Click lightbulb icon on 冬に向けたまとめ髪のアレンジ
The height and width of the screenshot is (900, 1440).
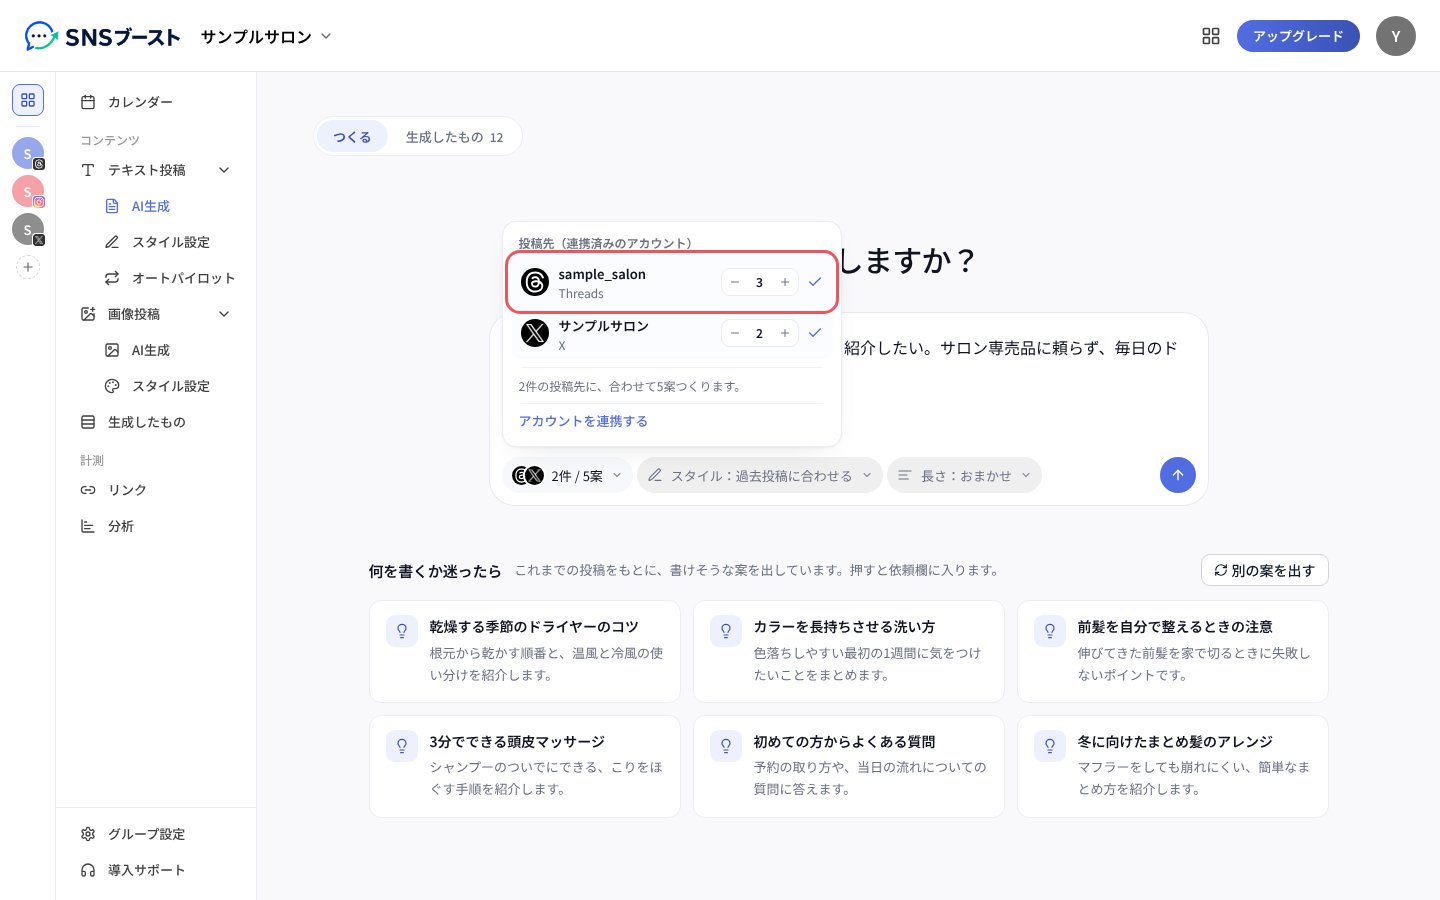1050,746
